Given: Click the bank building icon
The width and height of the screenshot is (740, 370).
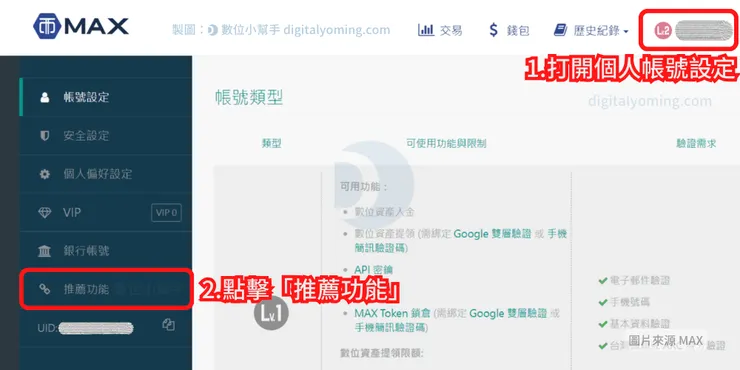Looking at the screenshot, I should pyautogui.click(x=45, y=251).
